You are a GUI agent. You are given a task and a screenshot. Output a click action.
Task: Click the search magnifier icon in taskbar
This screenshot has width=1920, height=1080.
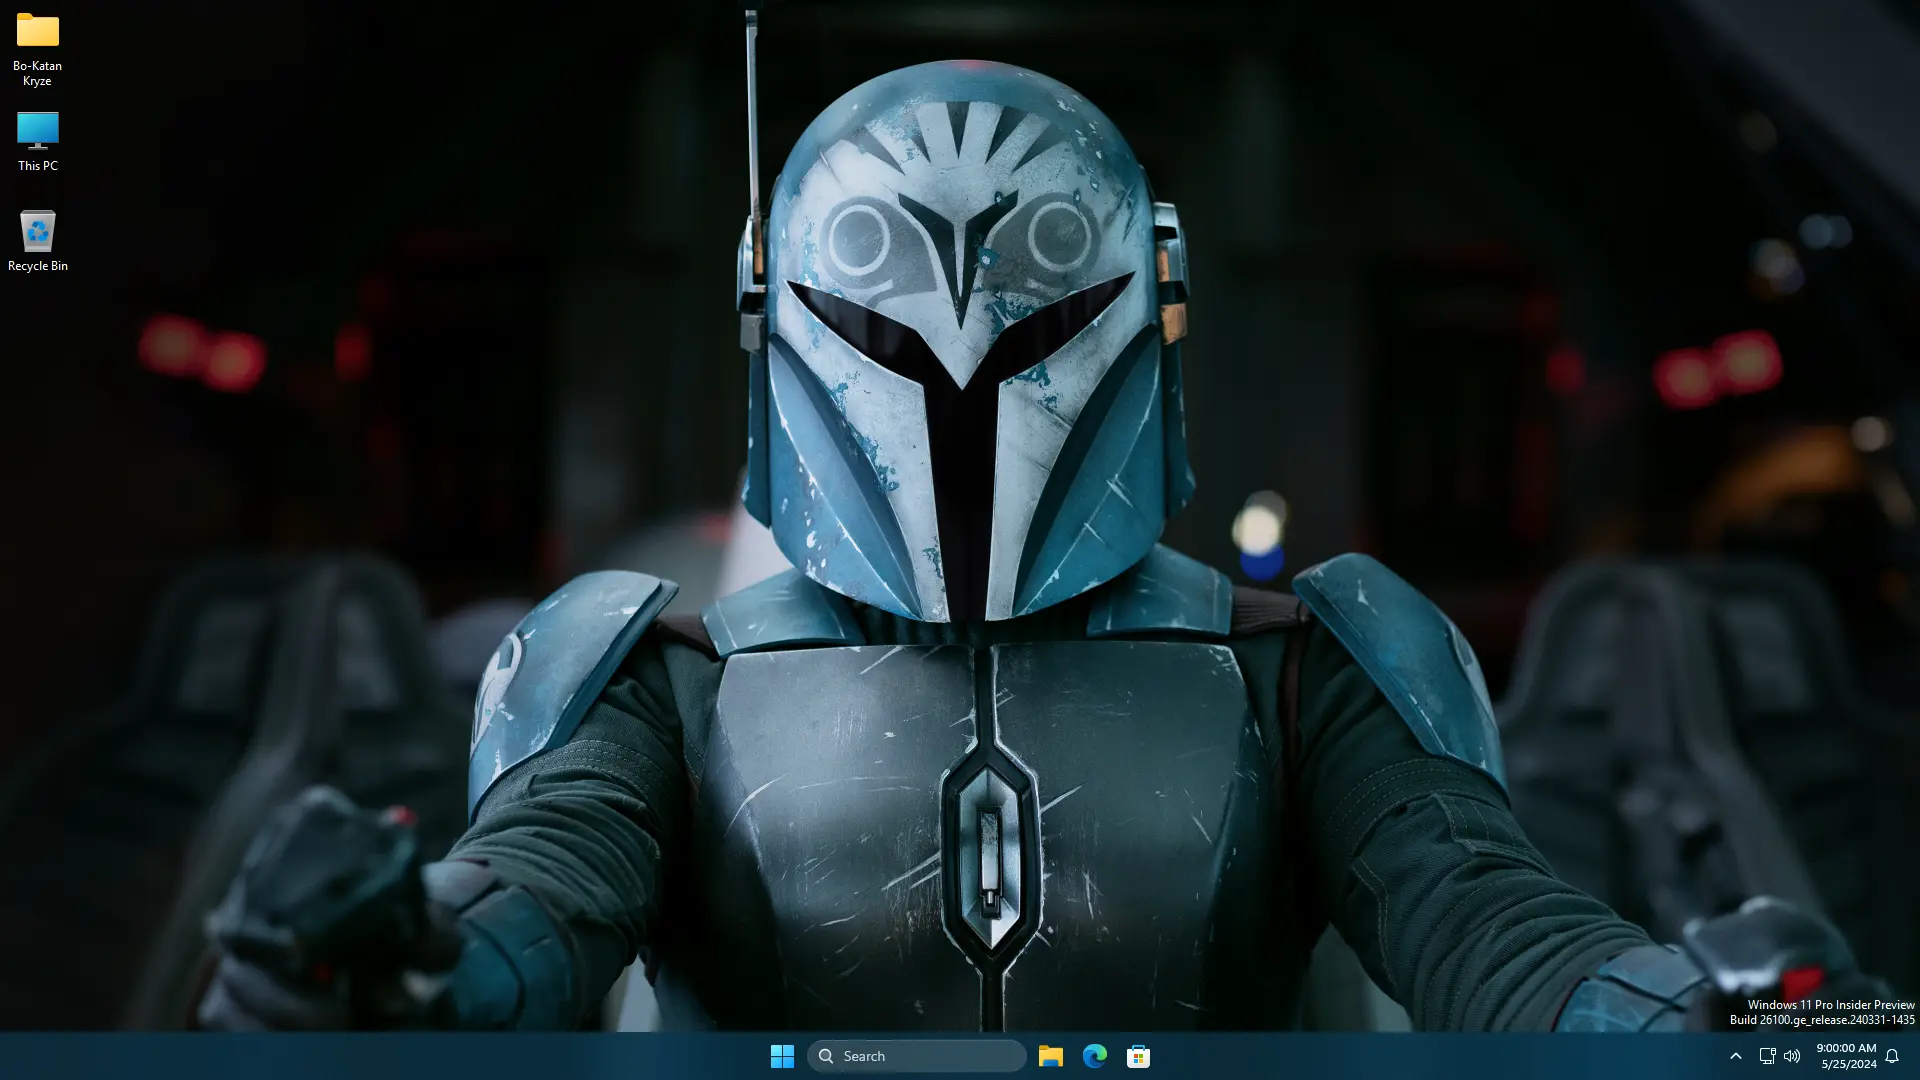(826, 1056)
